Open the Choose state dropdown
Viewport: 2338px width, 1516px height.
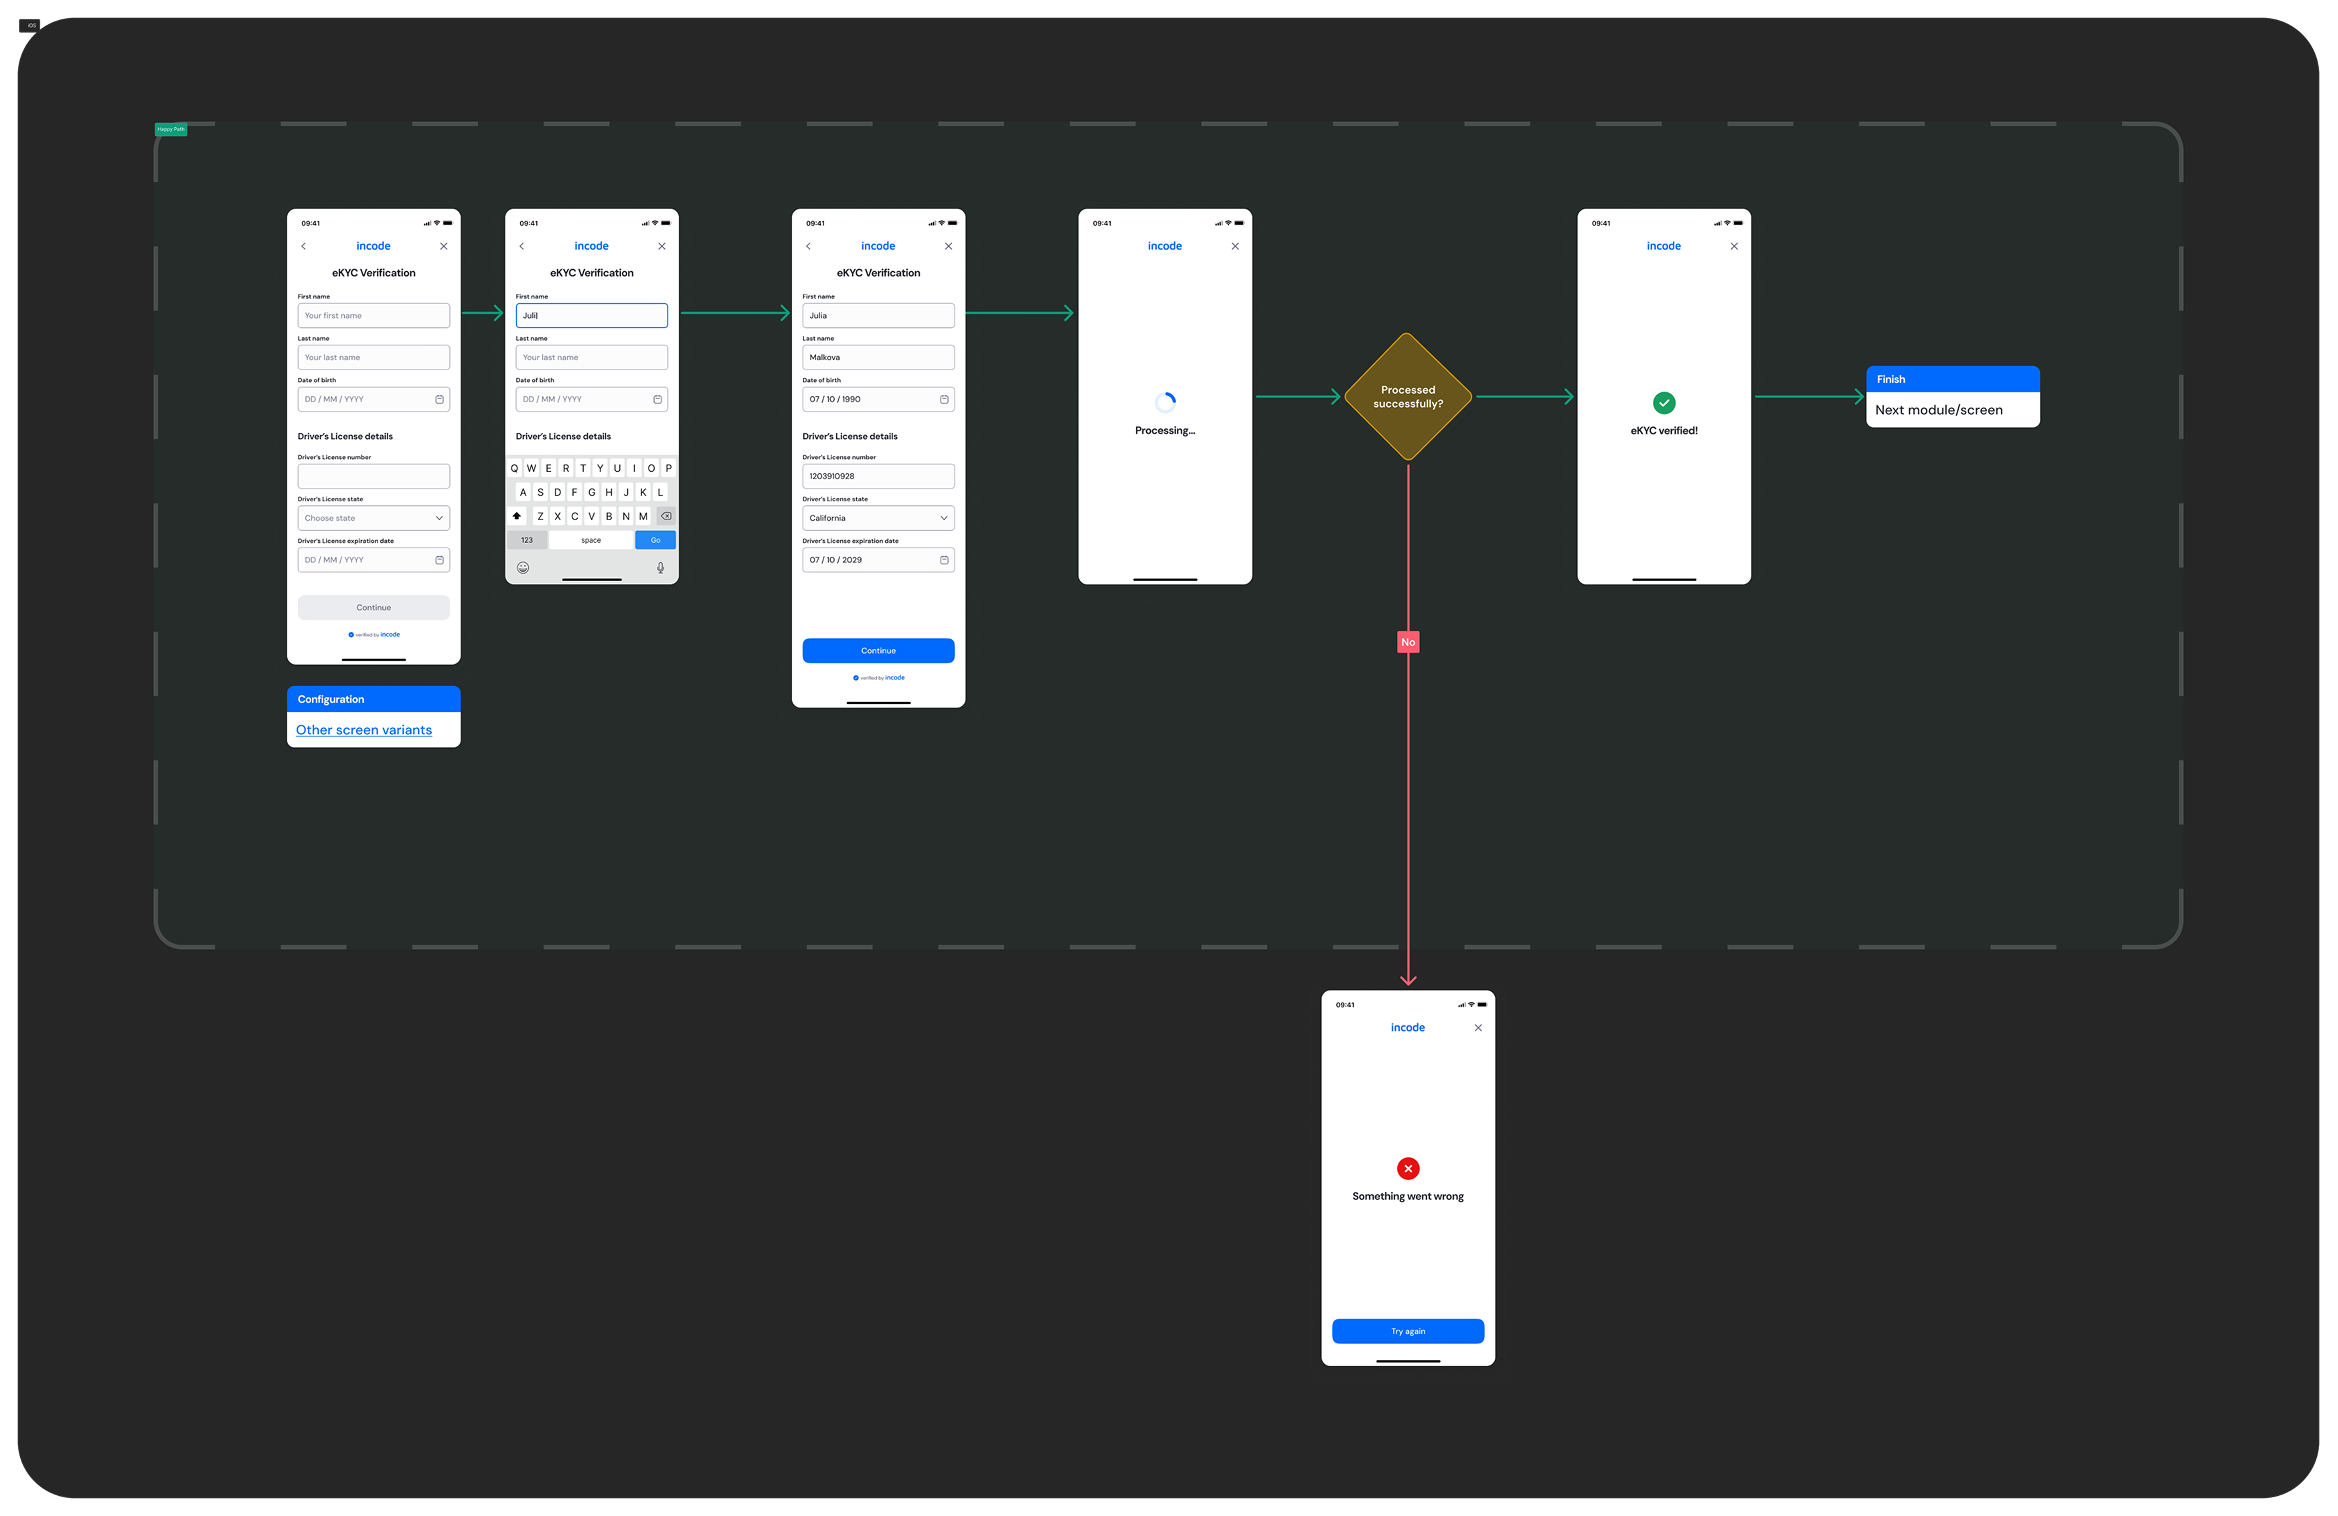click(x=373, y=518)
